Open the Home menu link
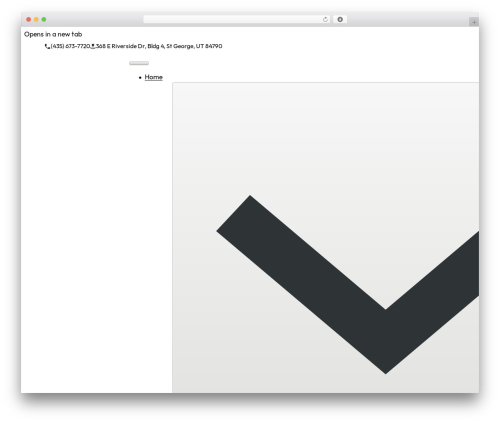This screenshot has width=500, height=423. [154, 77]
